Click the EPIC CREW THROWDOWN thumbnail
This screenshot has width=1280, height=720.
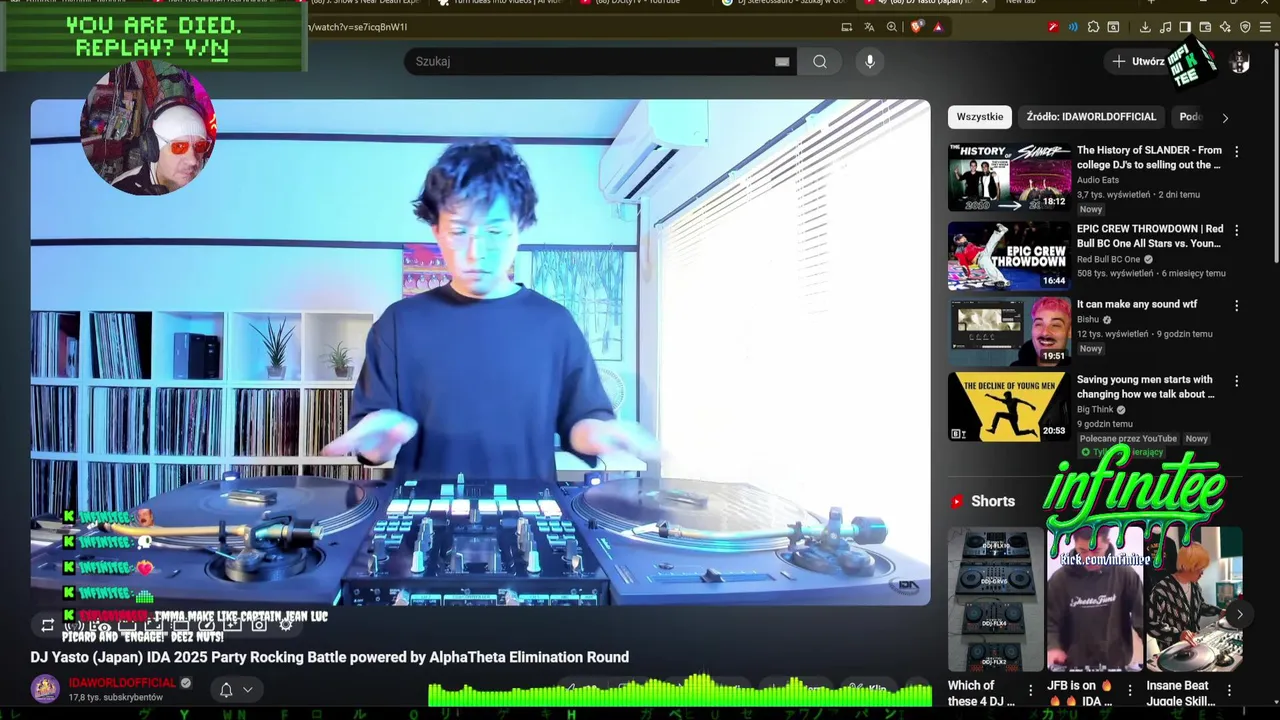point(1009,256)
